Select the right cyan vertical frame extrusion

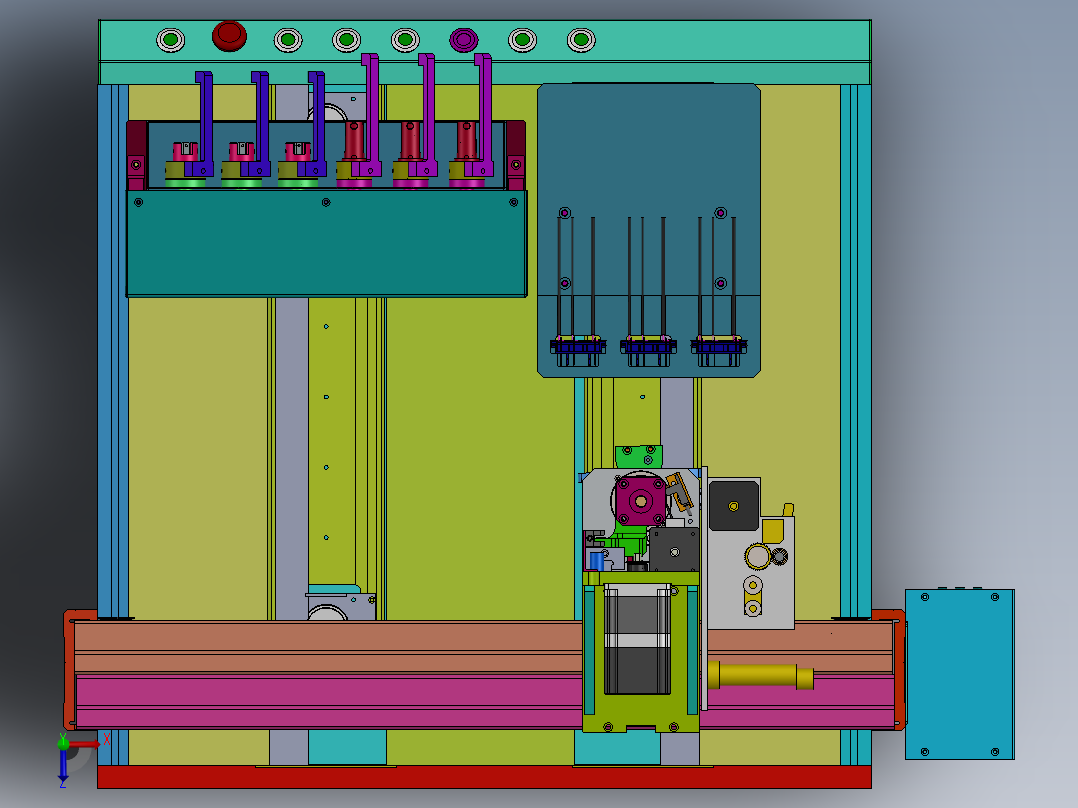pos(856,351)
